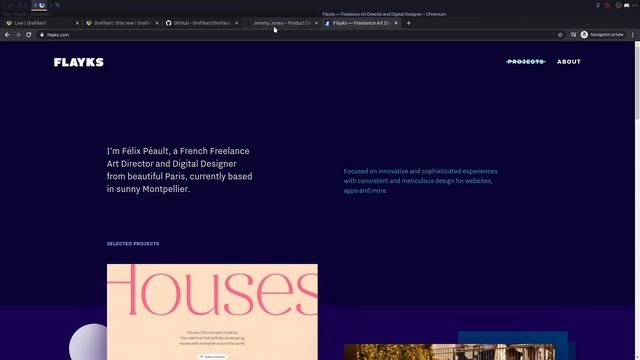Screen dimensions: 640x360
Task: Close the Flayks tab
Action: tap(396, 23)
